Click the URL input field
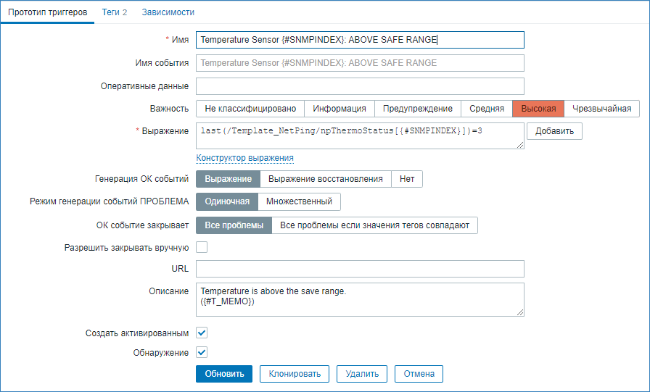Screen dimensions: 650x392 tap(360, 269)
